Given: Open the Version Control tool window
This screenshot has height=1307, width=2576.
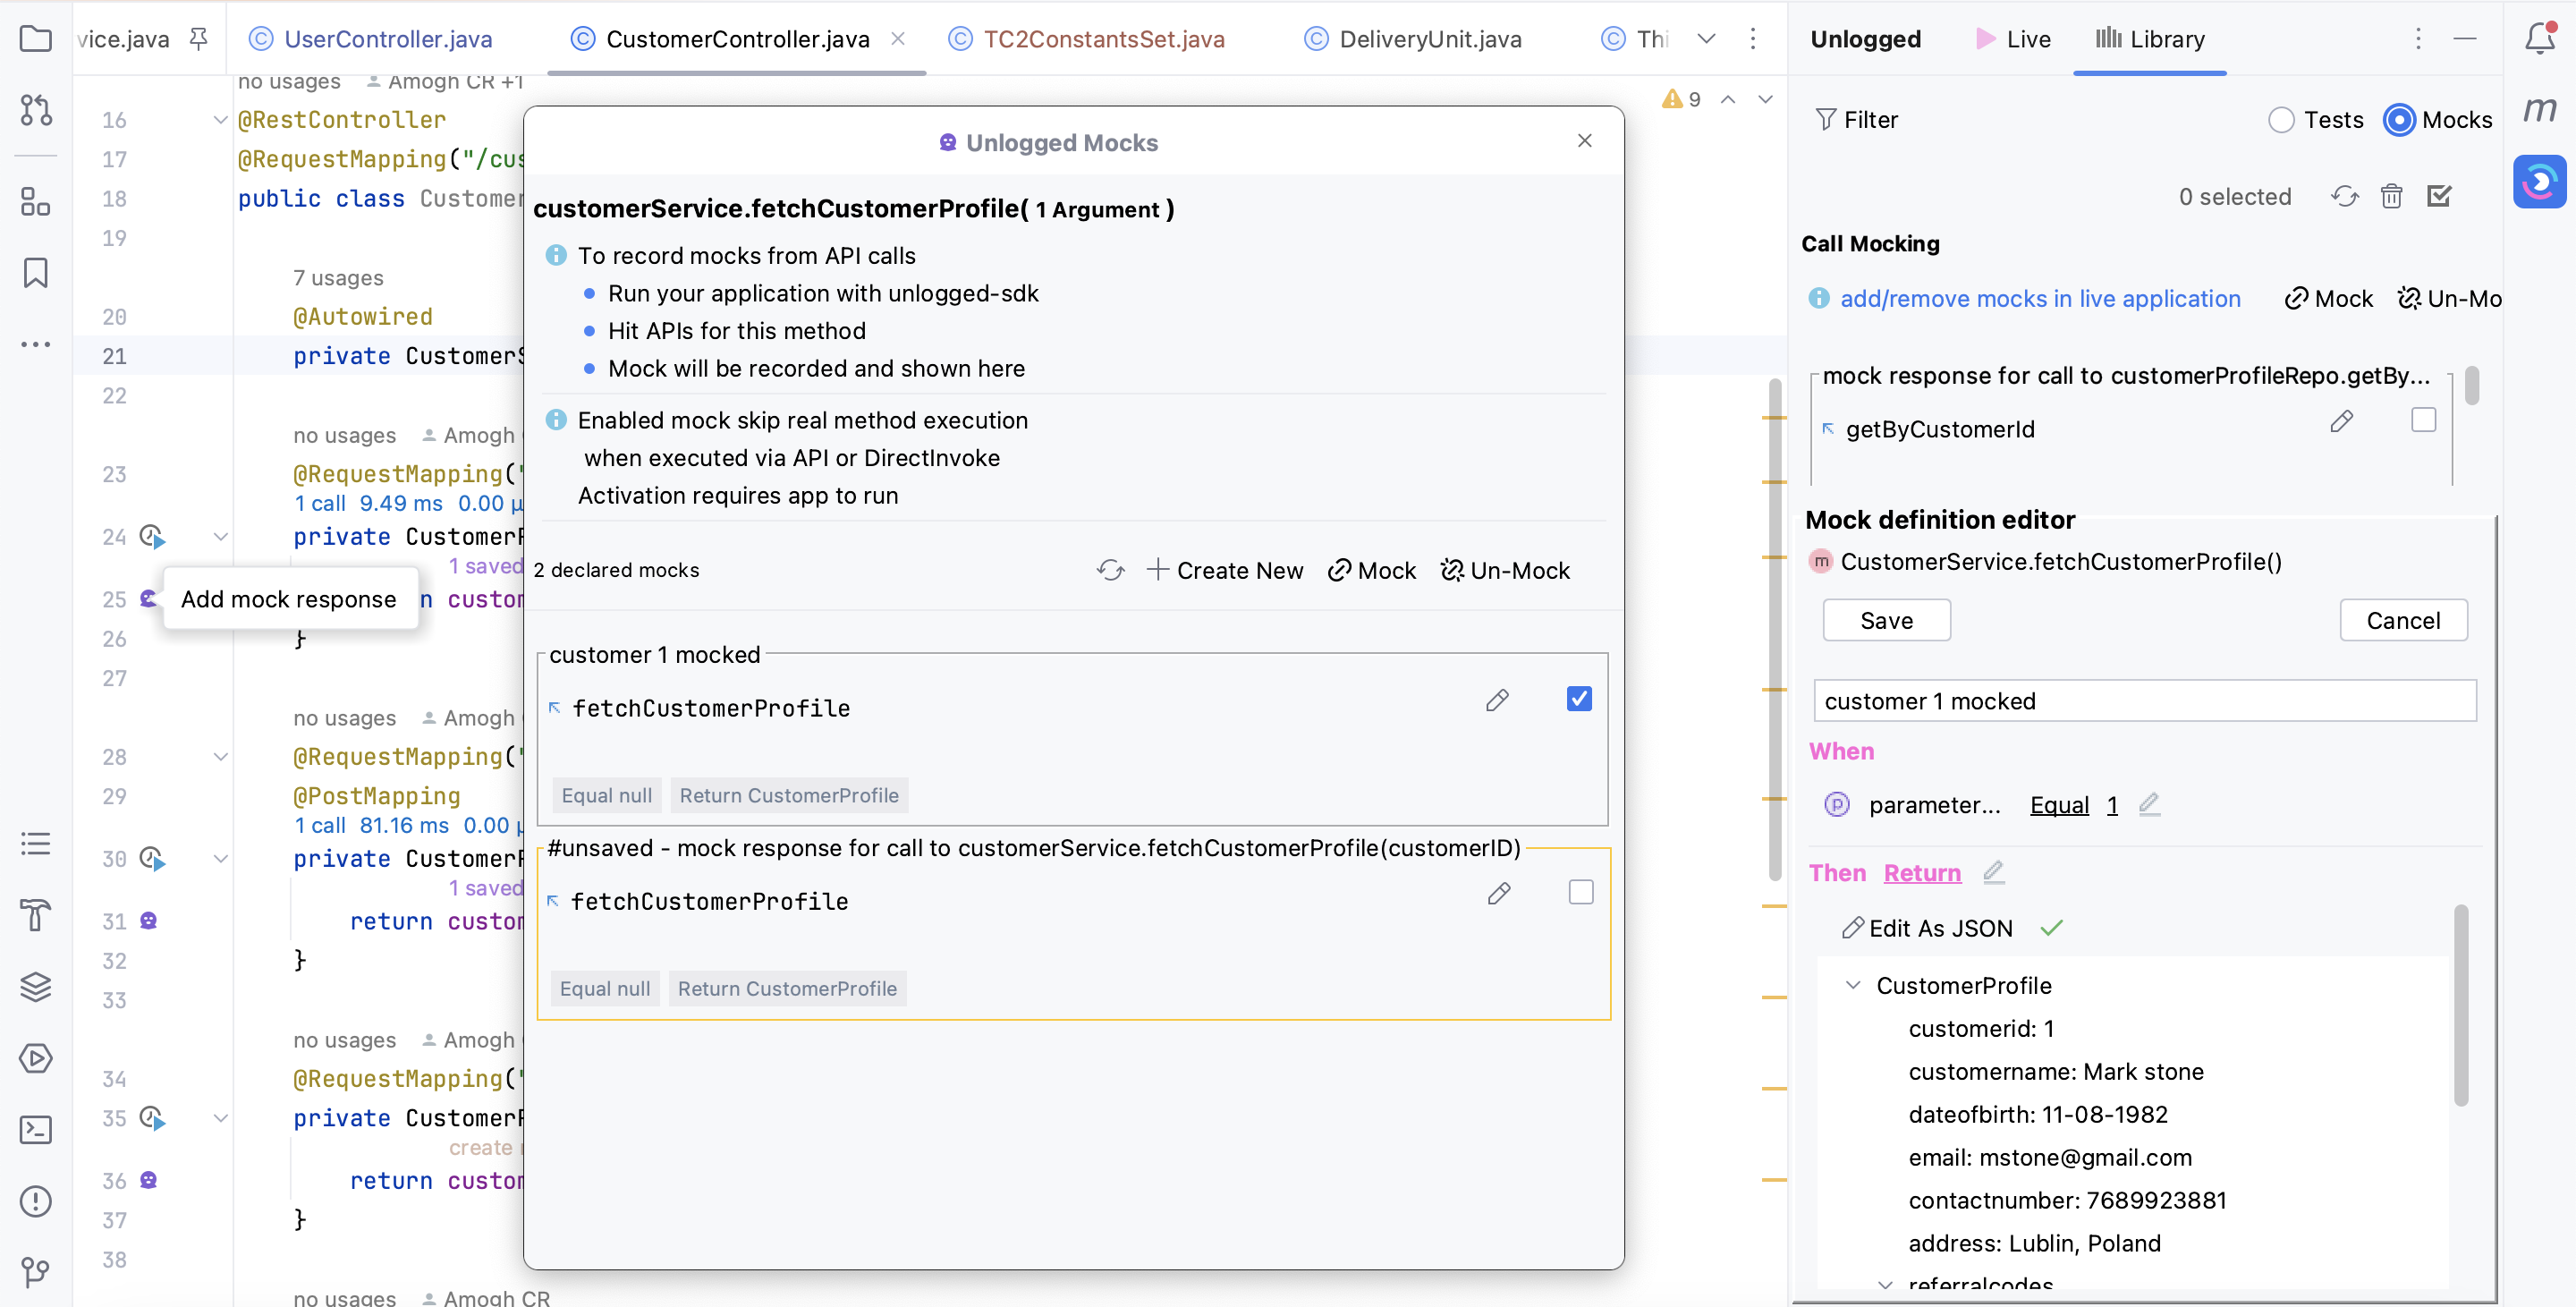Looking at the screenshot, I should pos(36,1273).
